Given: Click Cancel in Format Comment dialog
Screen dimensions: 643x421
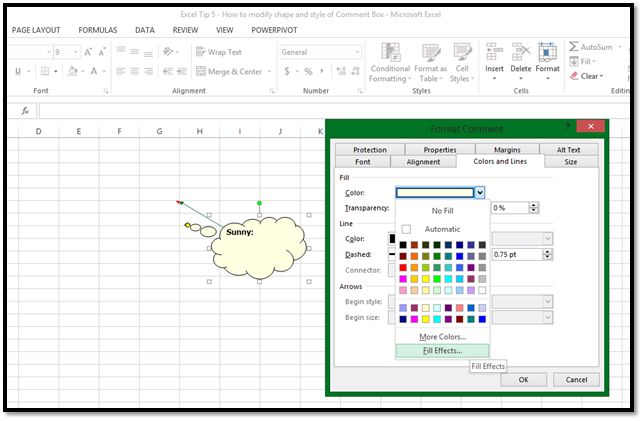Looking at the screenshot, I should (576, 380).
